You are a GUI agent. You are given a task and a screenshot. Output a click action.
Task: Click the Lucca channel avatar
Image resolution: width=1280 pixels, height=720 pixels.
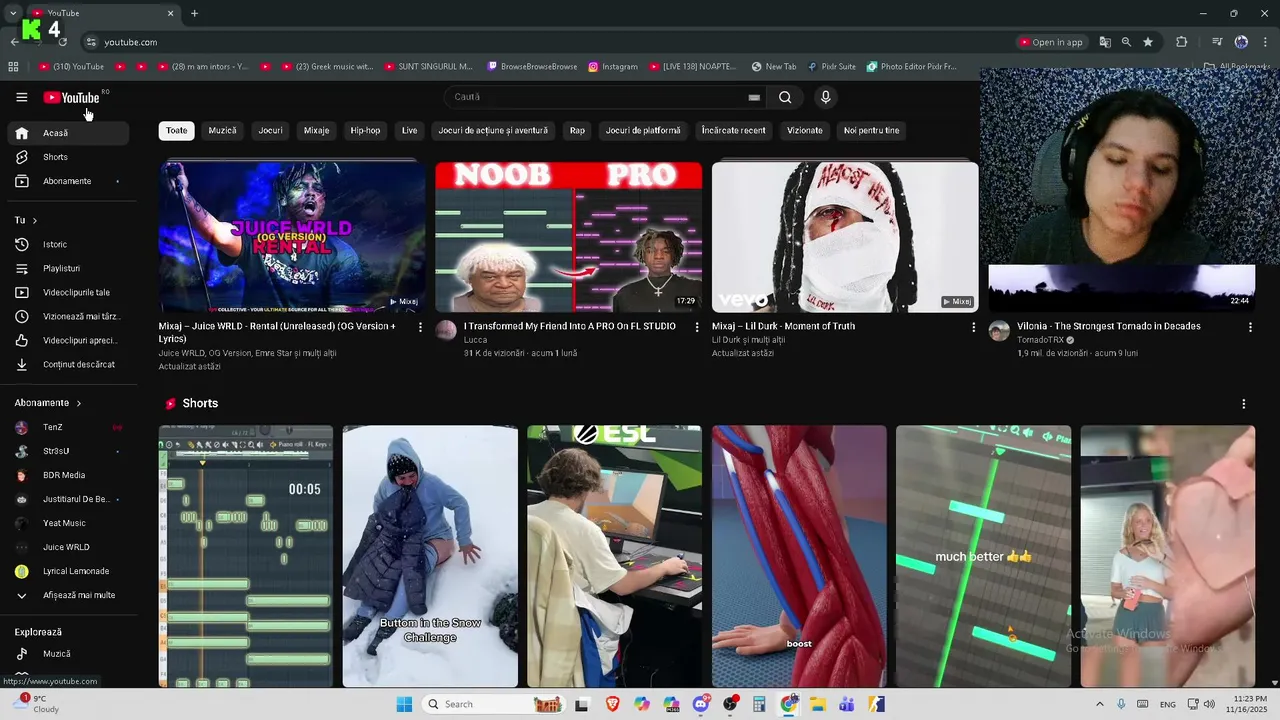coord(446,330)
